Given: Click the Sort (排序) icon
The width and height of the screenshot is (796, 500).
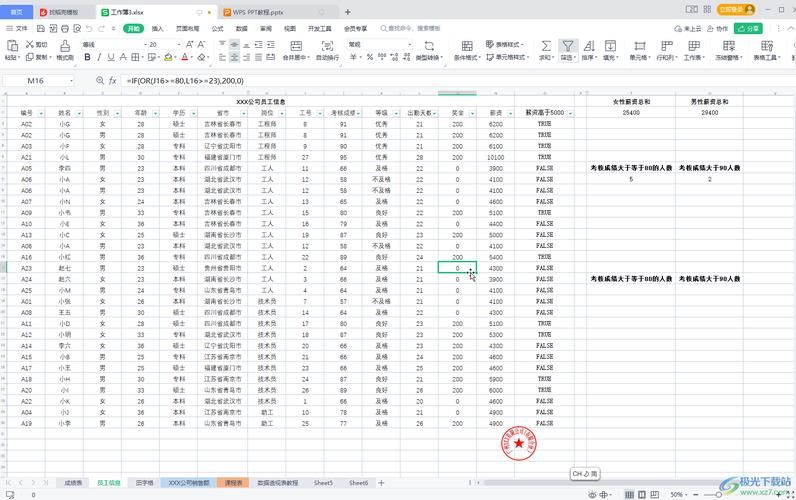Looking at the screenshot, I should [x=589, y=46].
